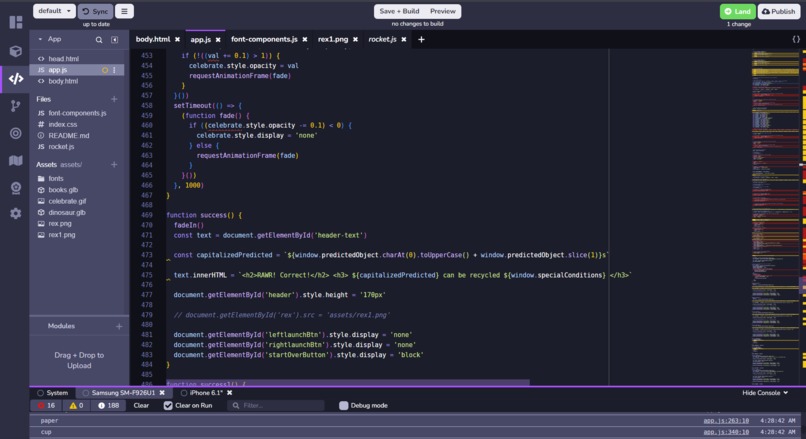Close the Samsung SM-F926U1 console tab
The height and width of the screenshot is (439, 806).
pyautogui.click(x=162, y=393)
